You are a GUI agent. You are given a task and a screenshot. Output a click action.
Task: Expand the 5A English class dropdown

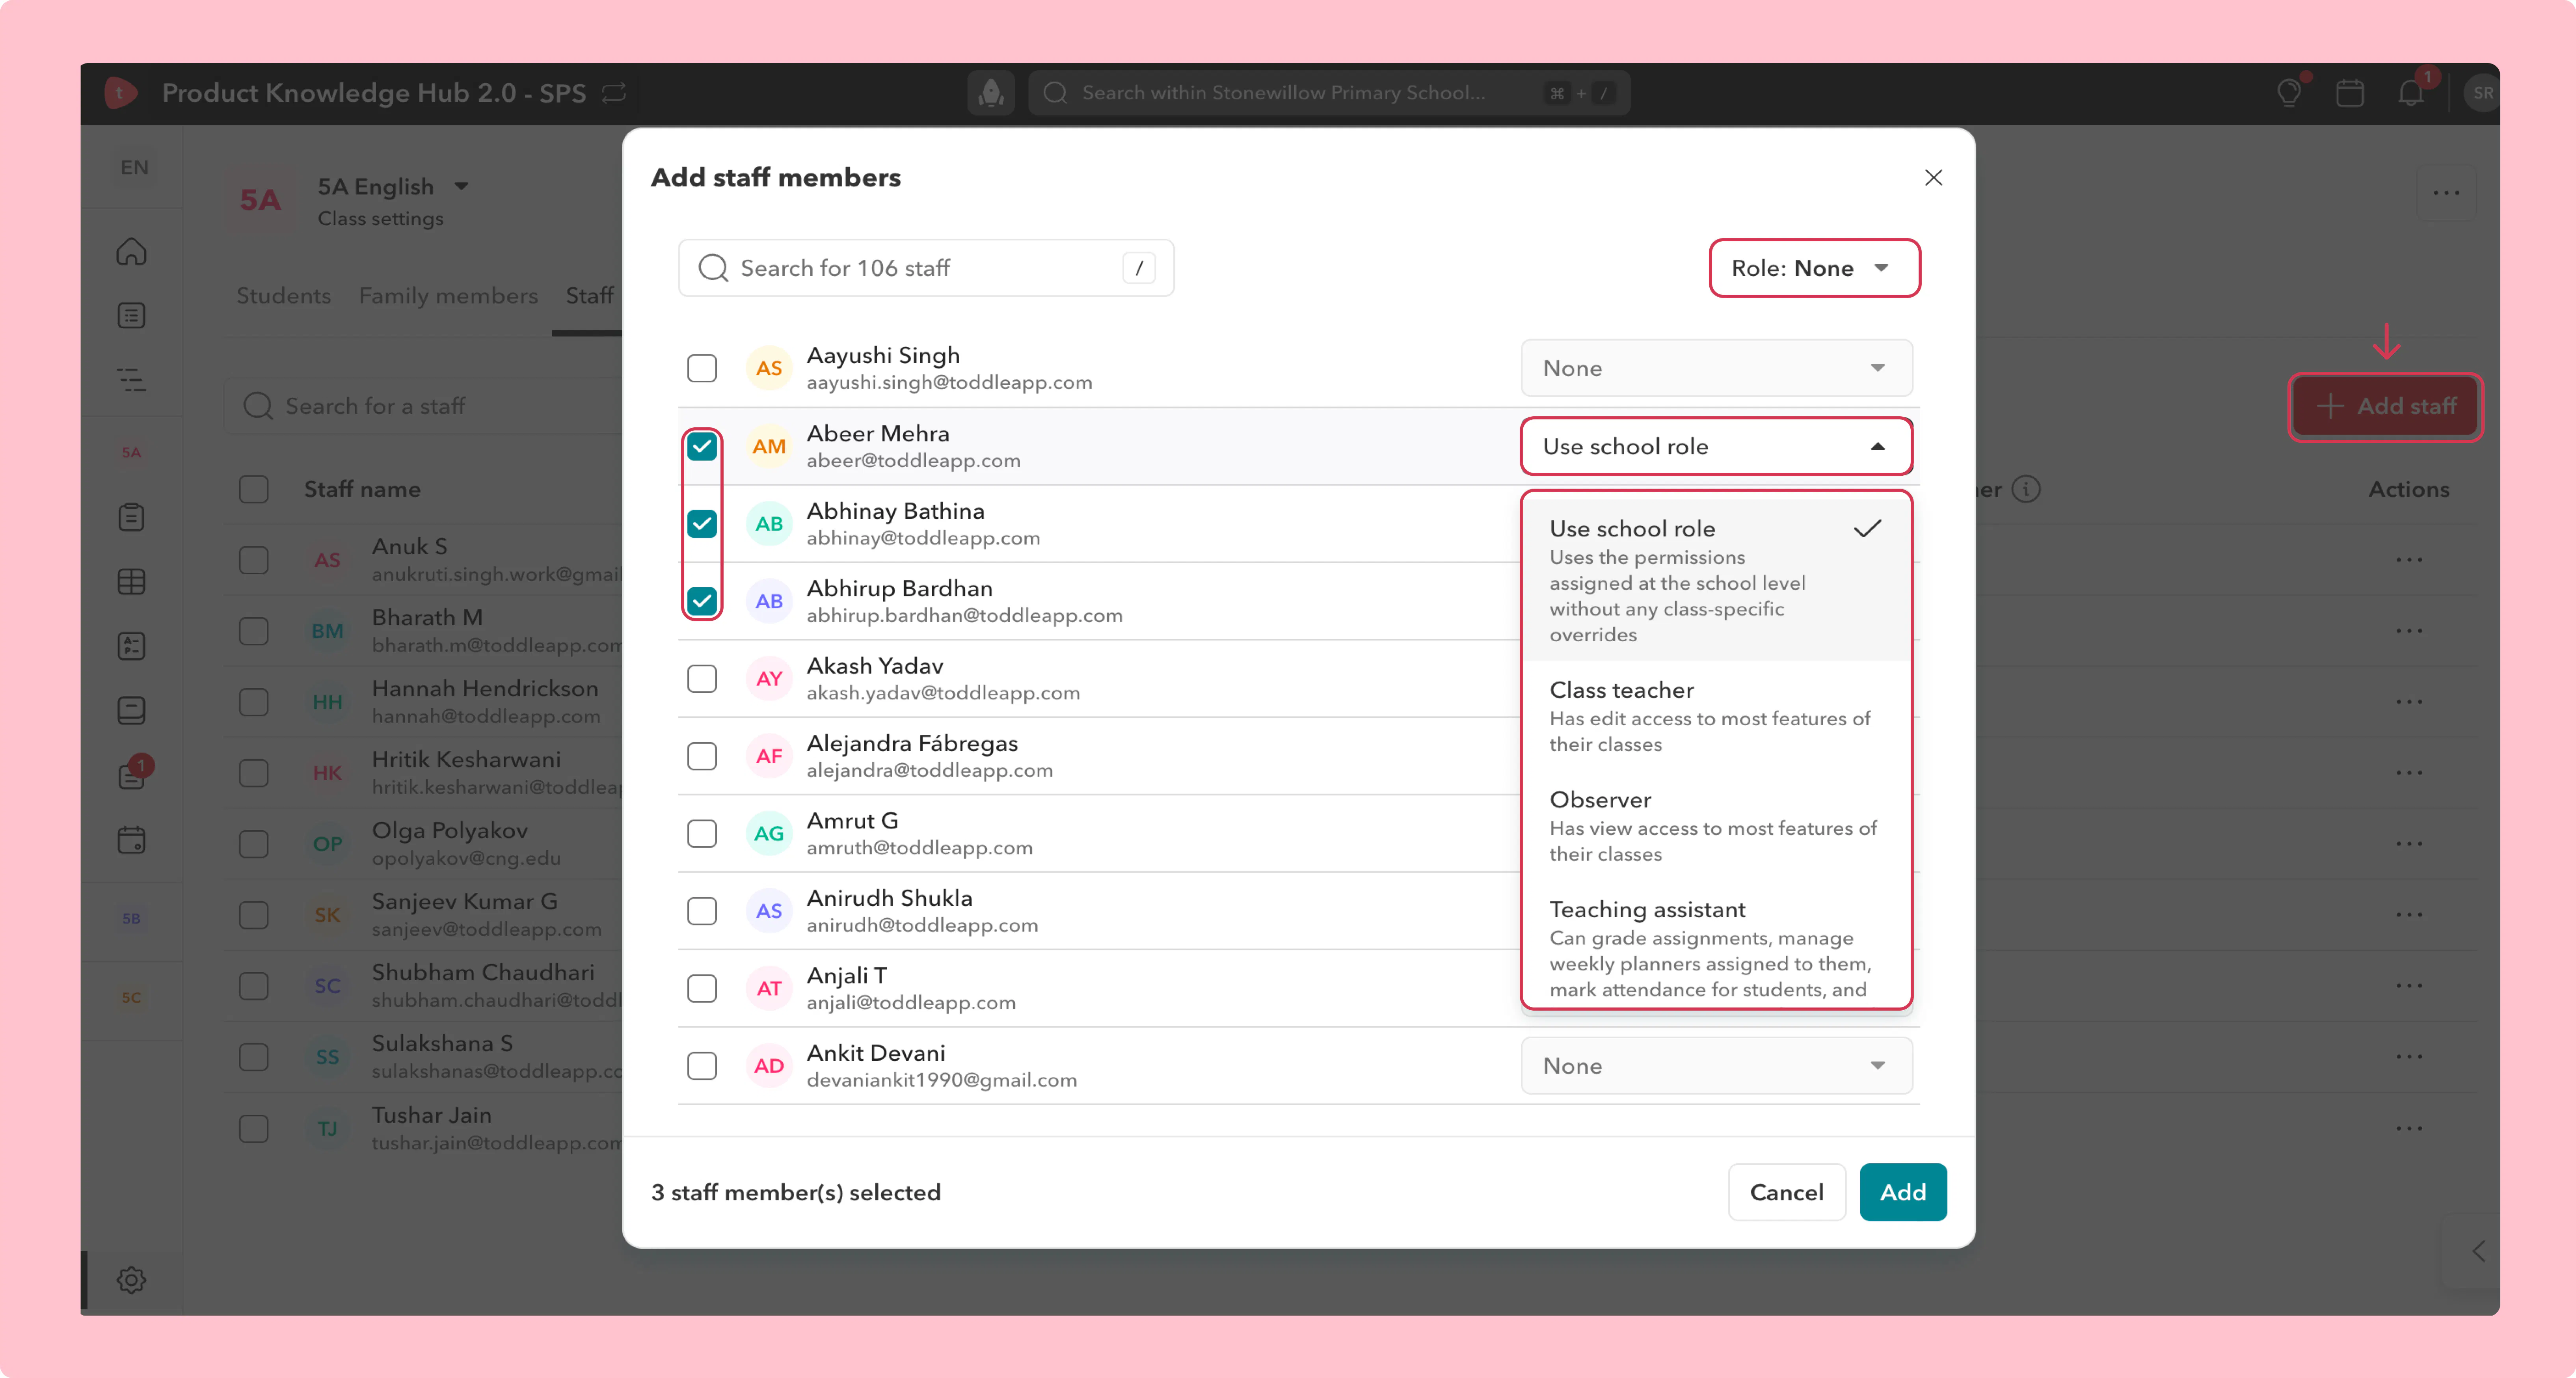point(461,187)
